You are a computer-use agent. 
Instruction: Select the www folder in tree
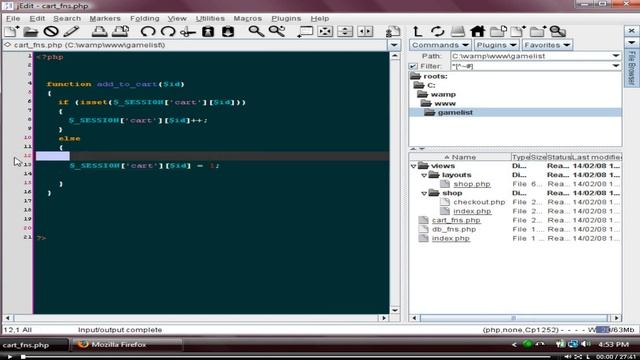[445, 103]
